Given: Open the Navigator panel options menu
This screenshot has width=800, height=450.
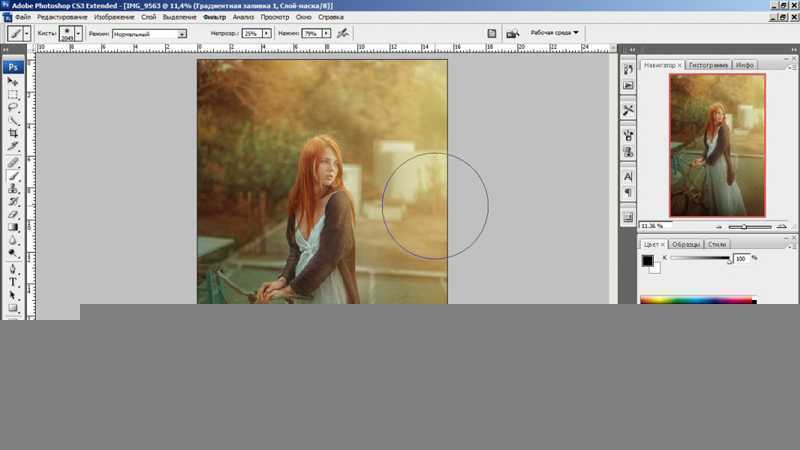Looking at the screenshot, I should pyautogui.click(x=790, y=67).
